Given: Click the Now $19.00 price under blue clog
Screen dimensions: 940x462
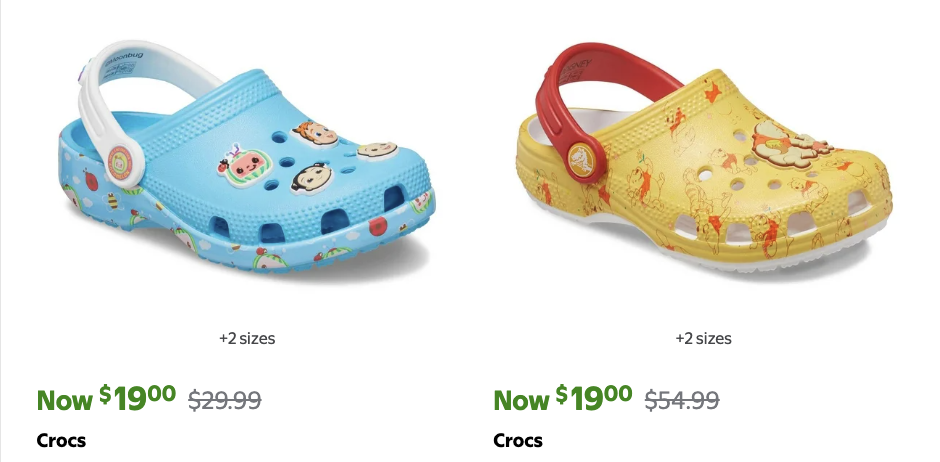Looking at the screenshot, I should tap(106, 399).
